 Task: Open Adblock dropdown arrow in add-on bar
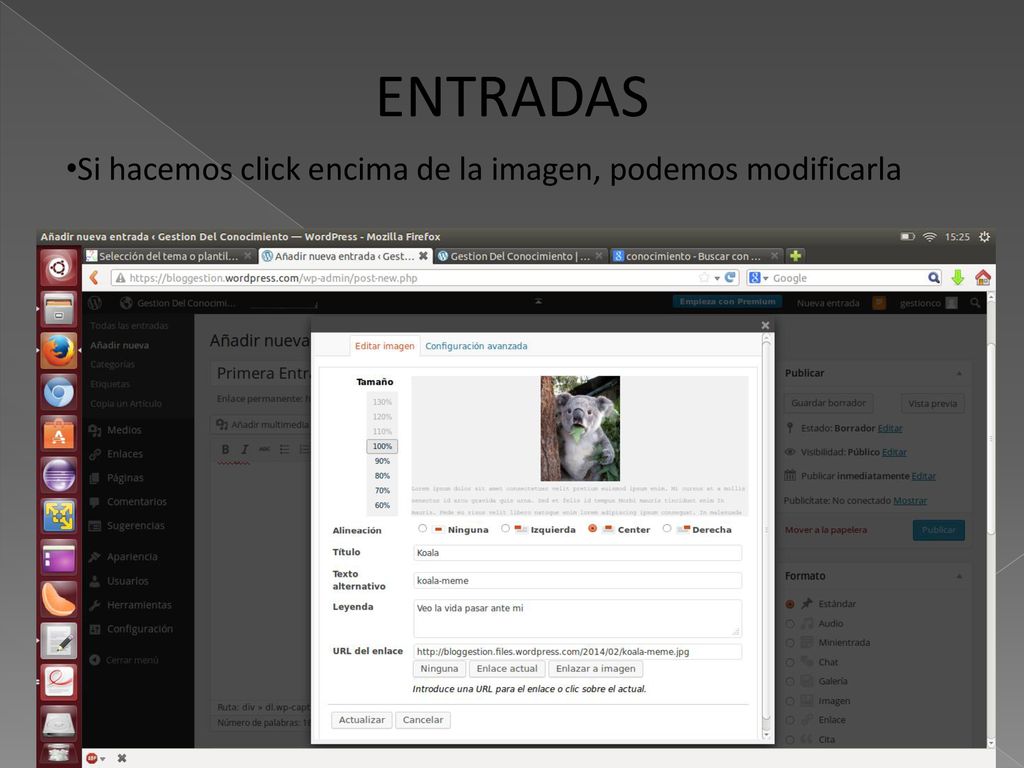pyautogui.click(x=103, y=759)
